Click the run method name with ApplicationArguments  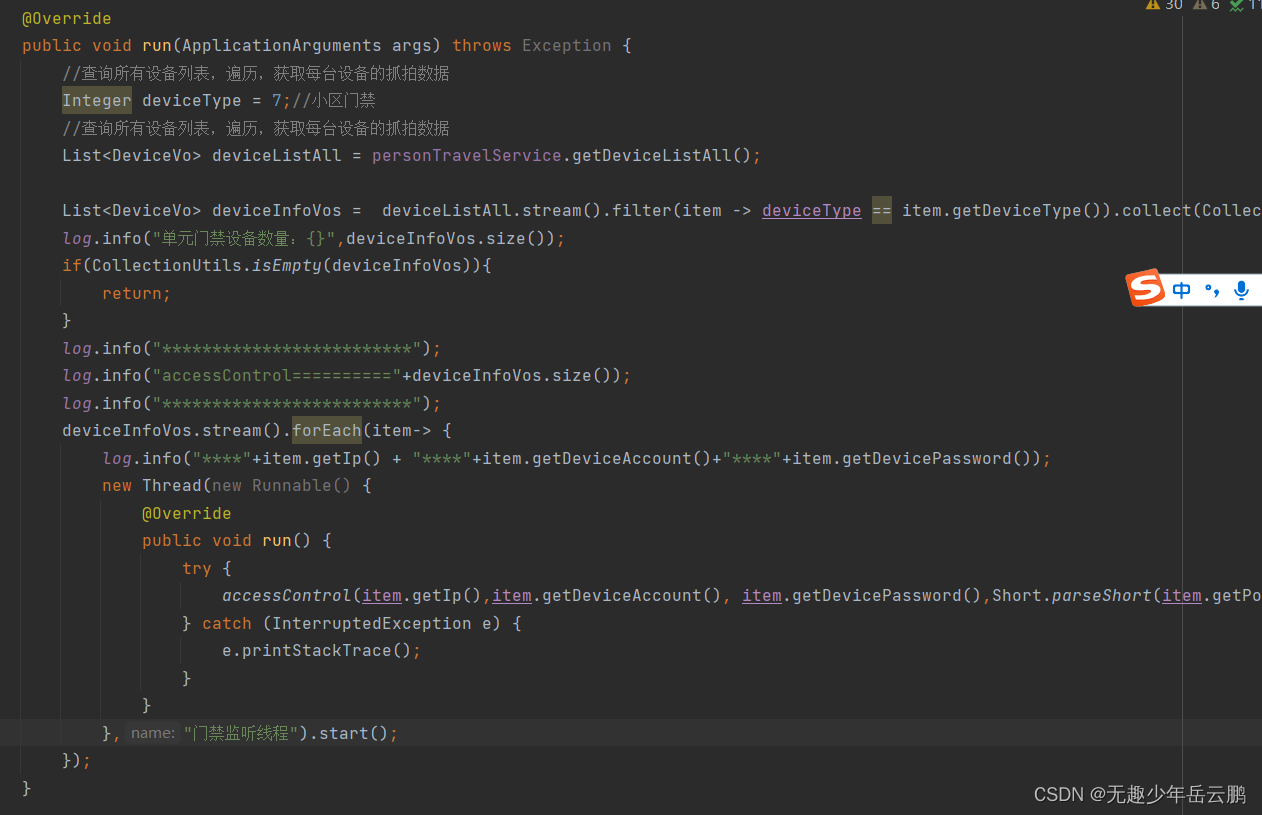[x=157, y=45]
